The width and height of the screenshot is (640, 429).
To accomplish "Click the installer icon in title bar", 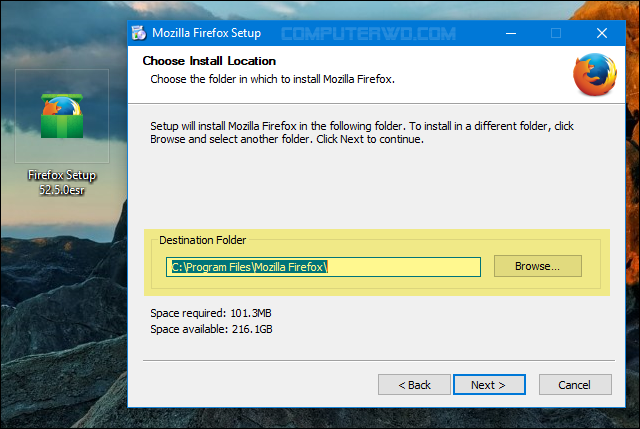I will pyautogui.click(x=139, y=33).
